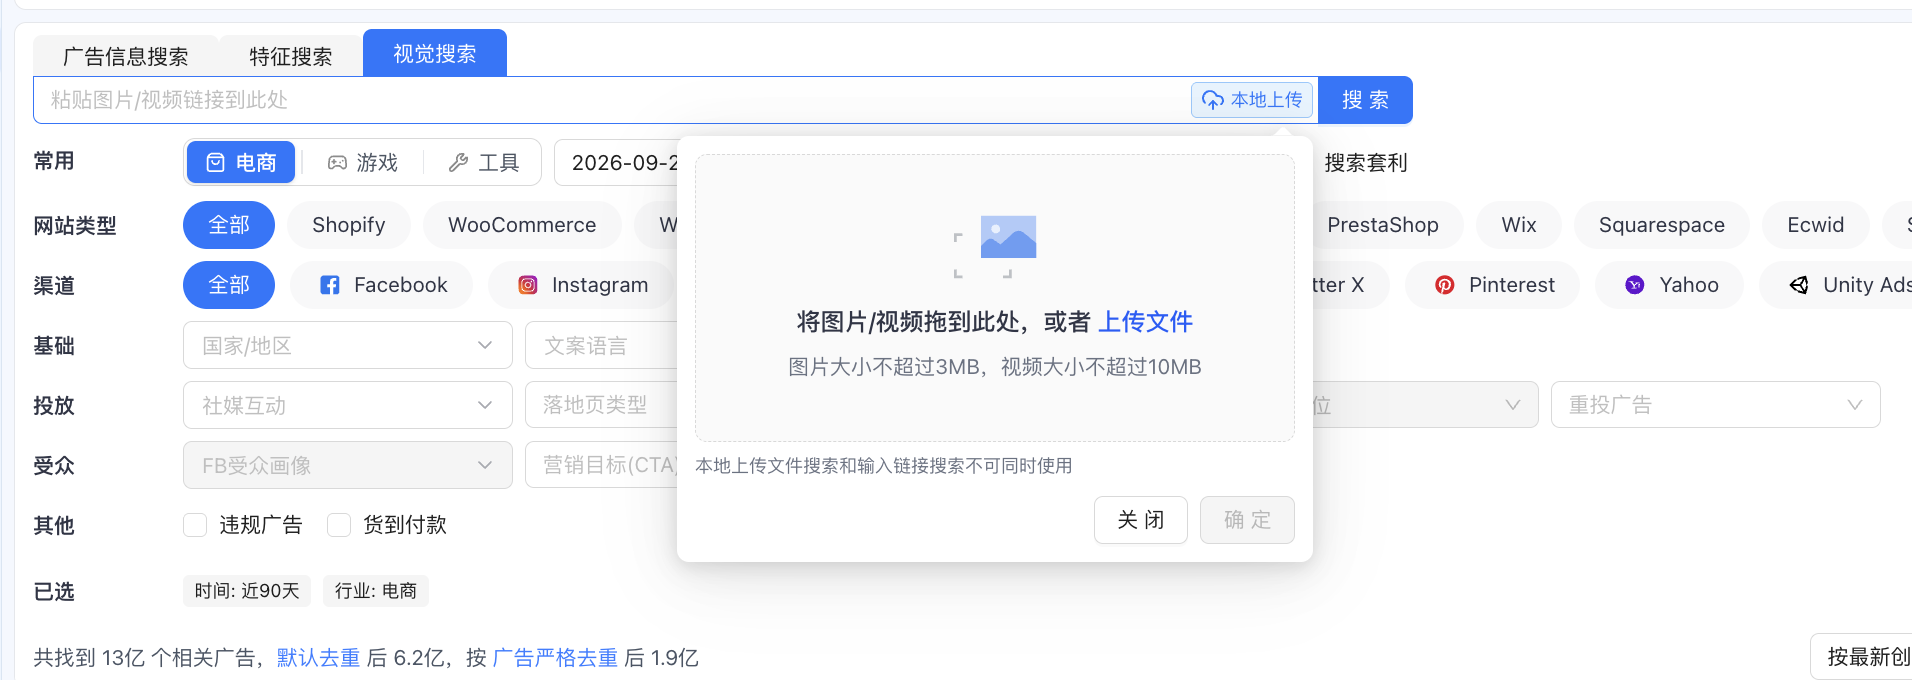1912x680 pixels.
Task: Click the Unity Ads logo icon
Action: 1799,285
